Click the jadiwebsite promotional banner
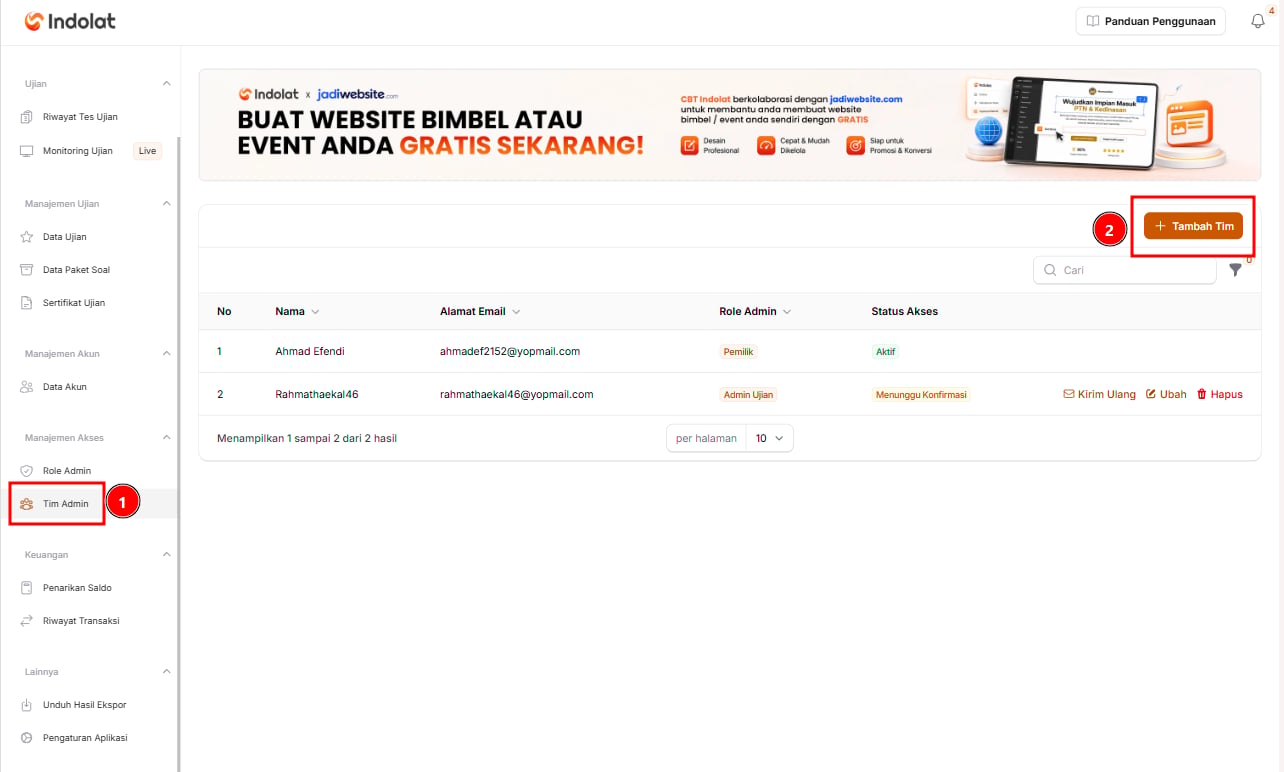Image resolution: width=1284 pixels, height=772 pixels. tap(730, 124)
